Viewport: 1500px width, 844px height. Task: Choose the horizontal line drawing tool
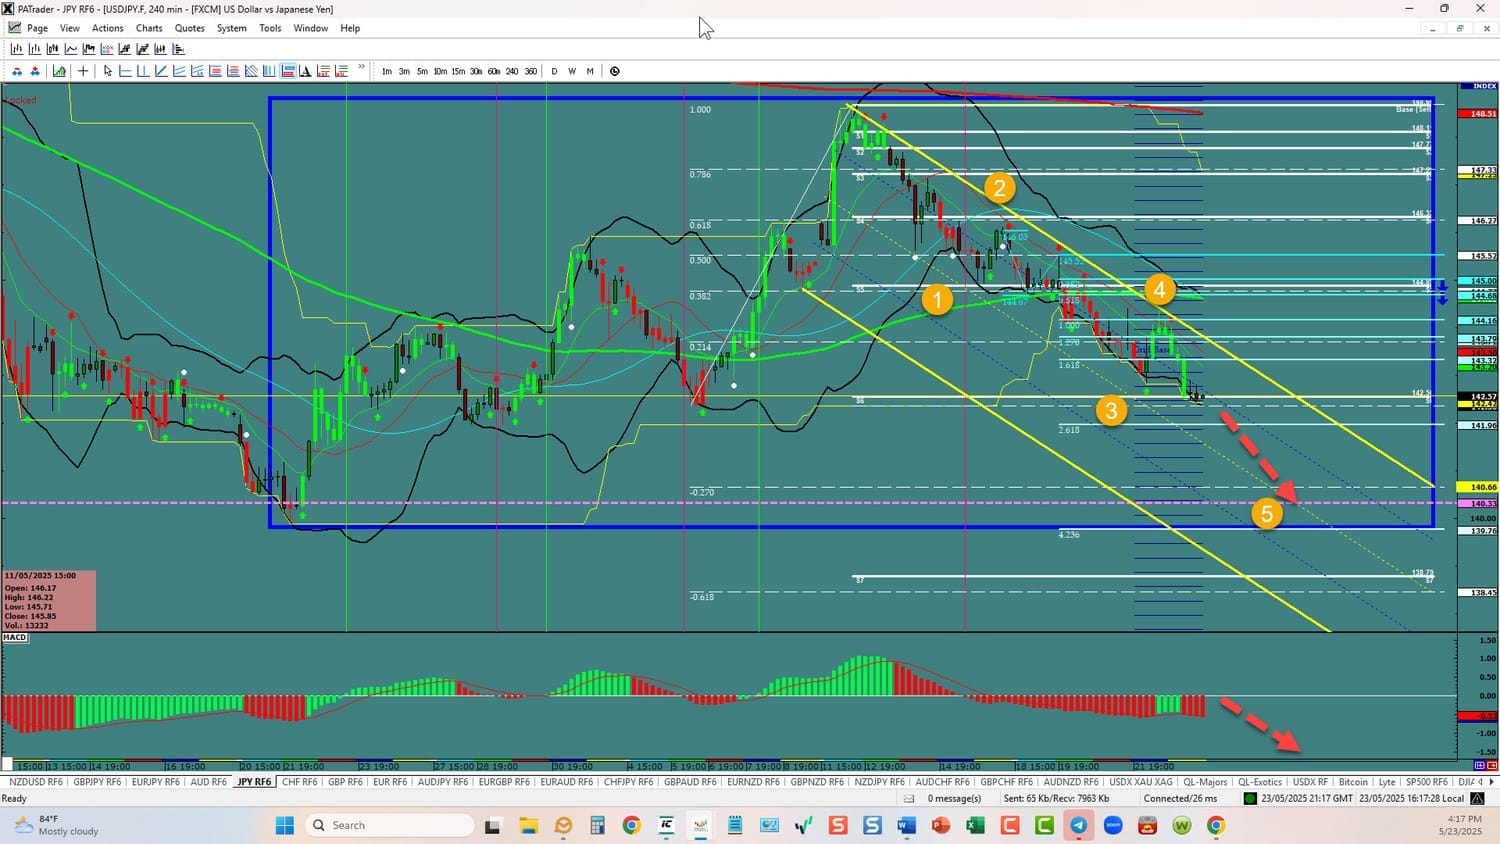tap(125, 71)
